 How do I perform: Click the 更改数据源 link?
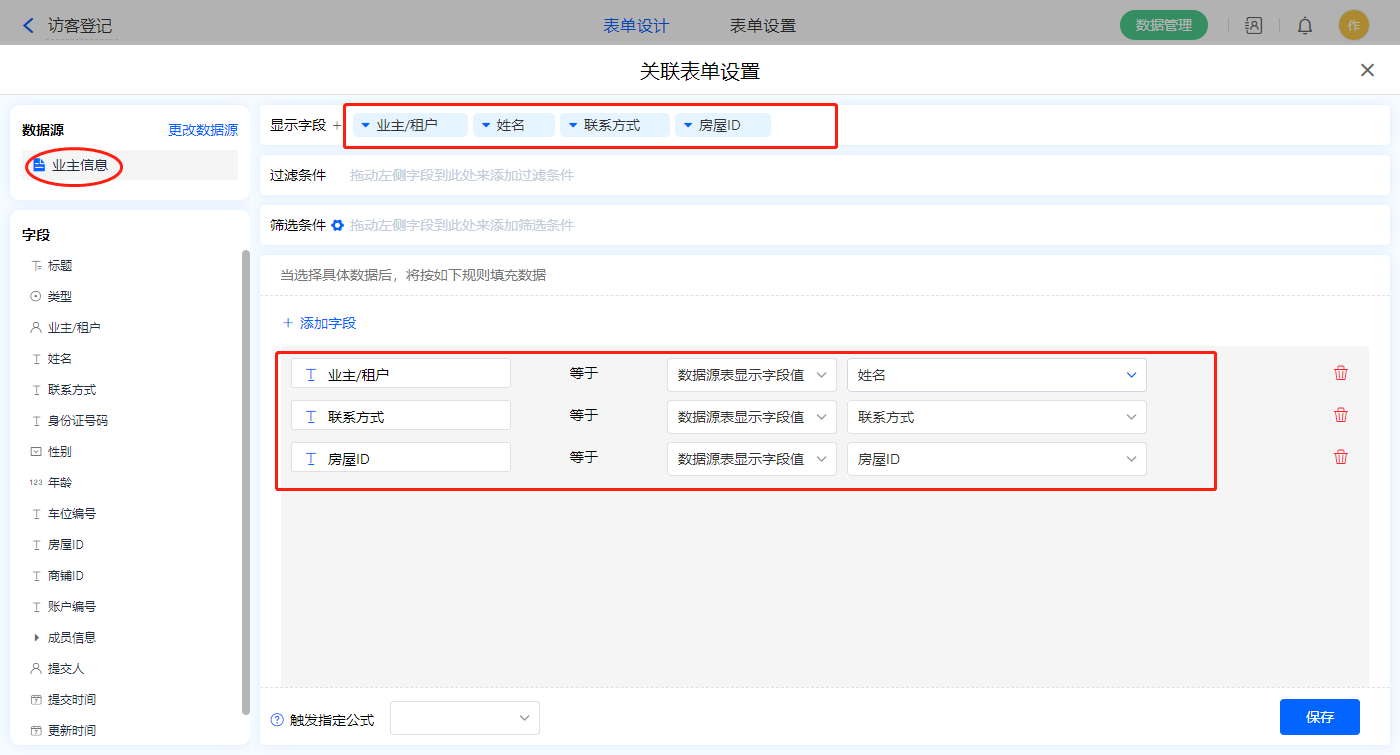pyautogui.click(x=203, y=130)
